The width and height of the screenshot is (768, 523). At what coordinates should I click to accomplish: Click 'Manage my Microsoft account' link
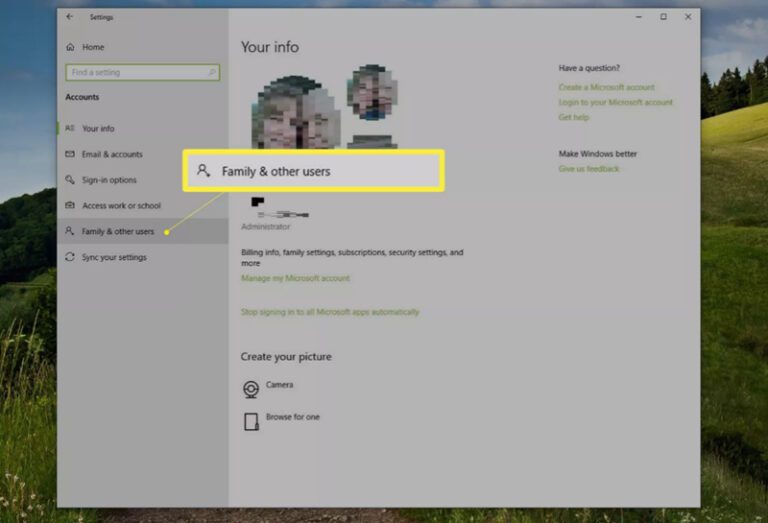[295, 278]
